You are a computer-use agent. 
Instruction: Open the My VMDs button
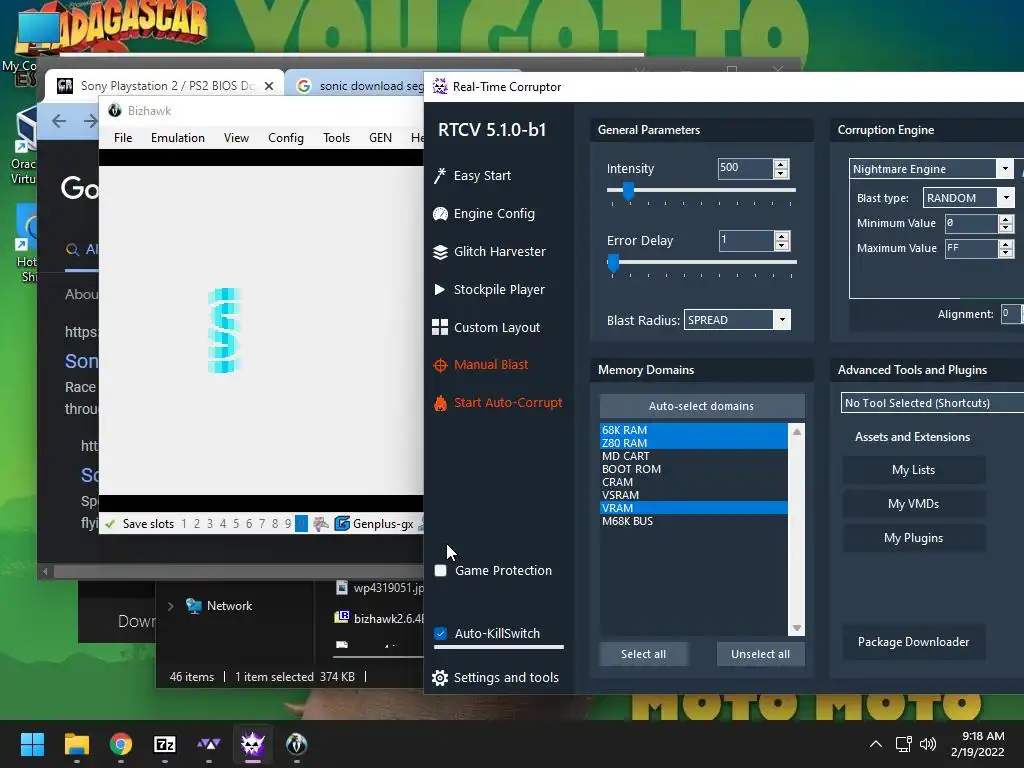click(x=914, y=504)
